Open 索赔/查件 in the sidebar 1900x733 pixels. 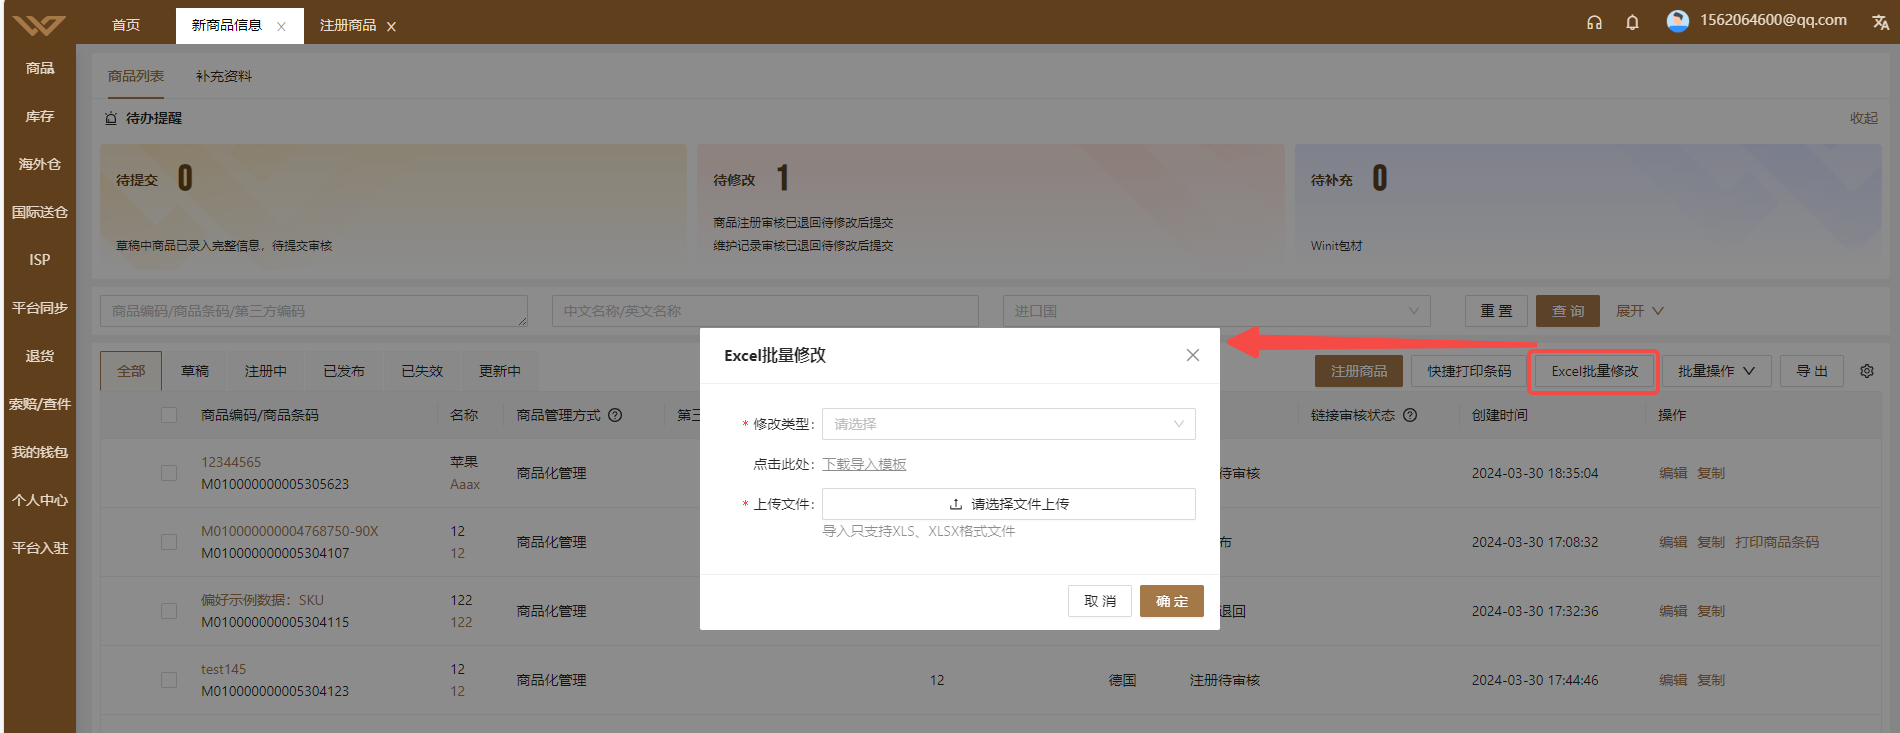[40, 404]
